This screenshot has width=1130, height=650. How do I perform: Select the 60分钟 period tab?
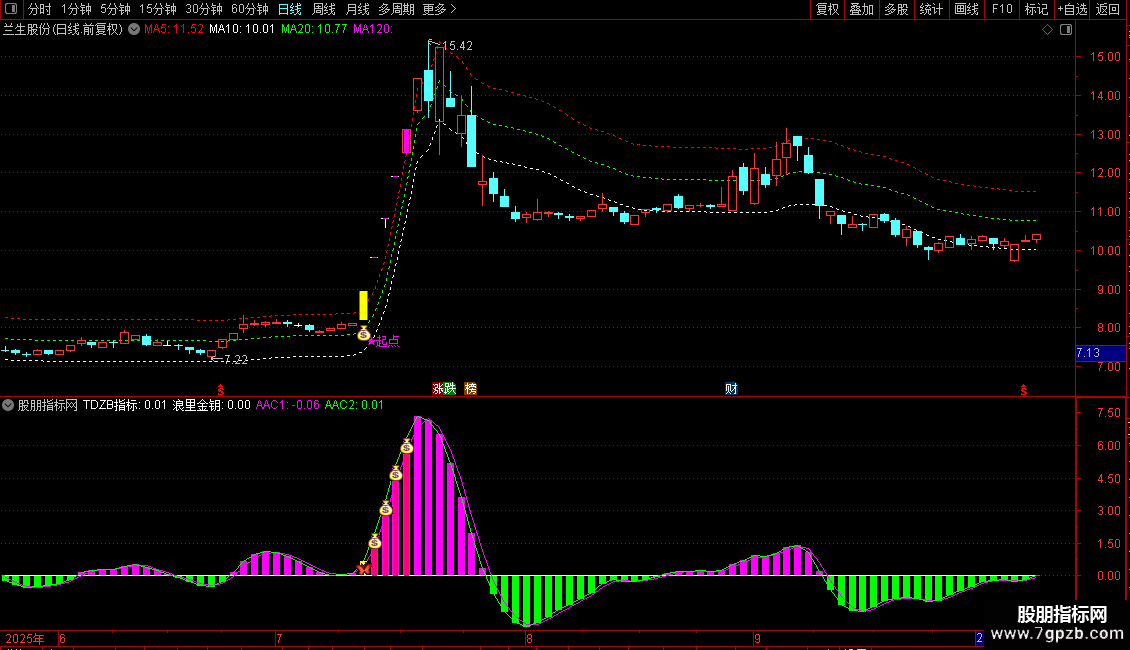click(250, 10)
